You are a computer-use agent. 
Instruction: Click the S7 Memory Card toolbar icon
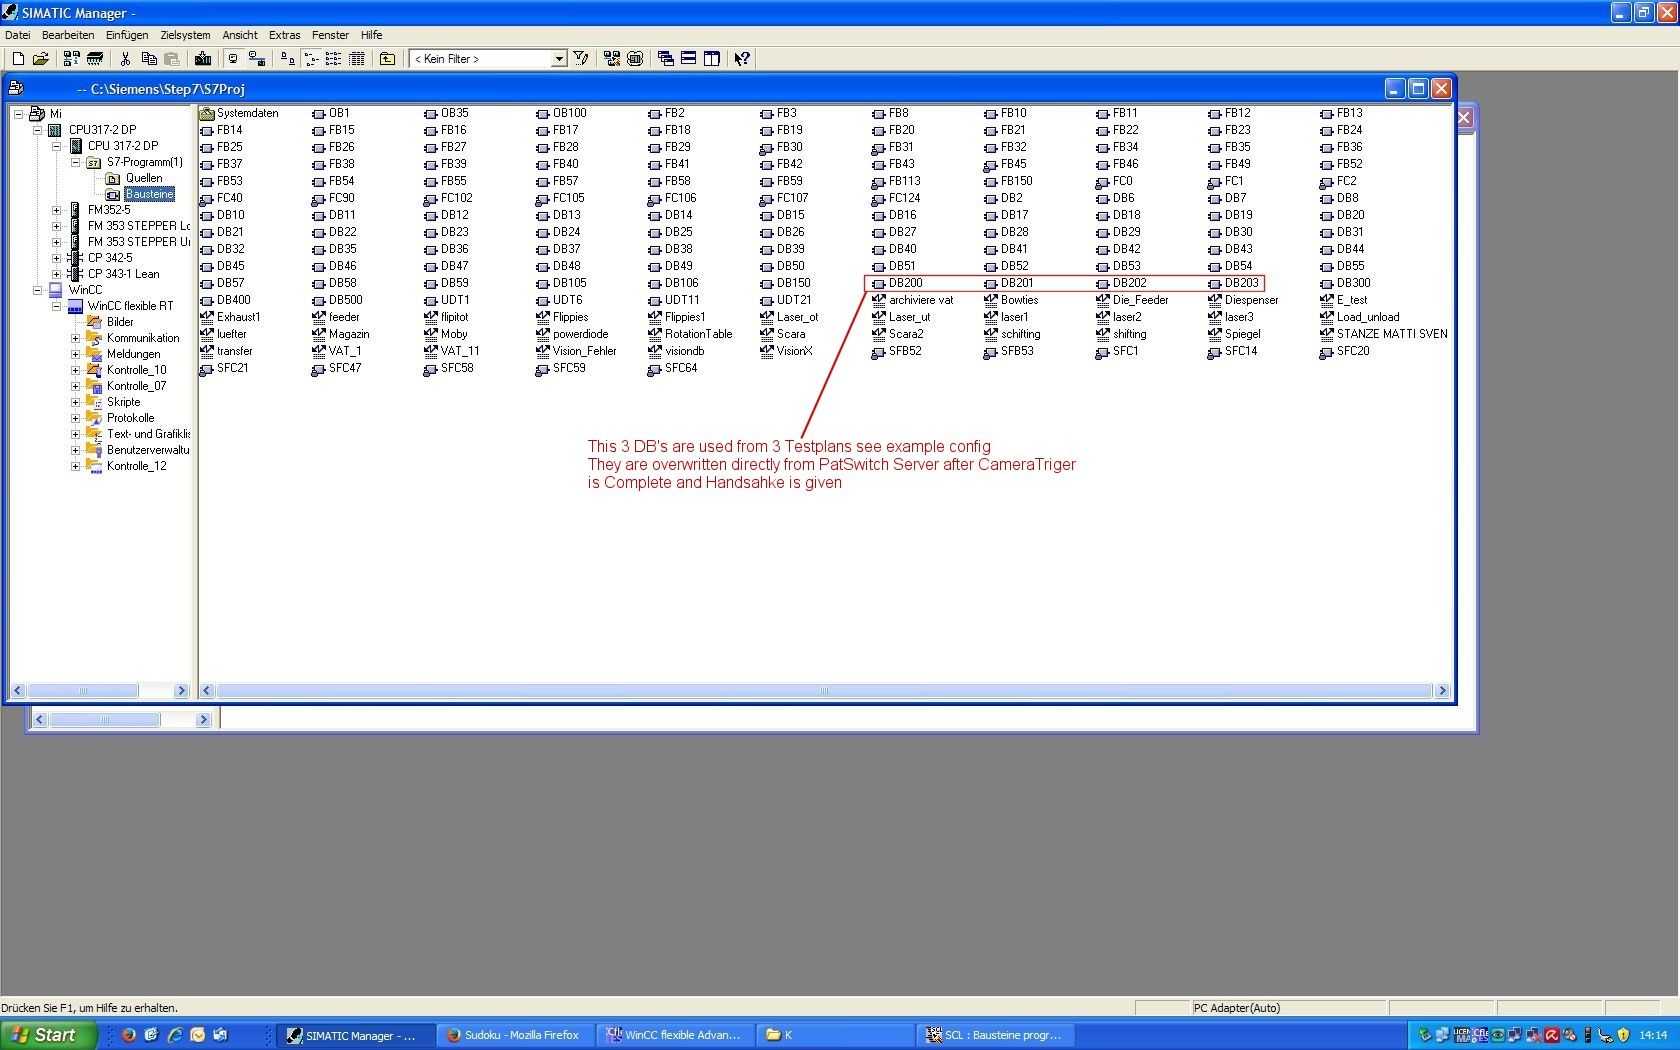(x=95, y=59)
